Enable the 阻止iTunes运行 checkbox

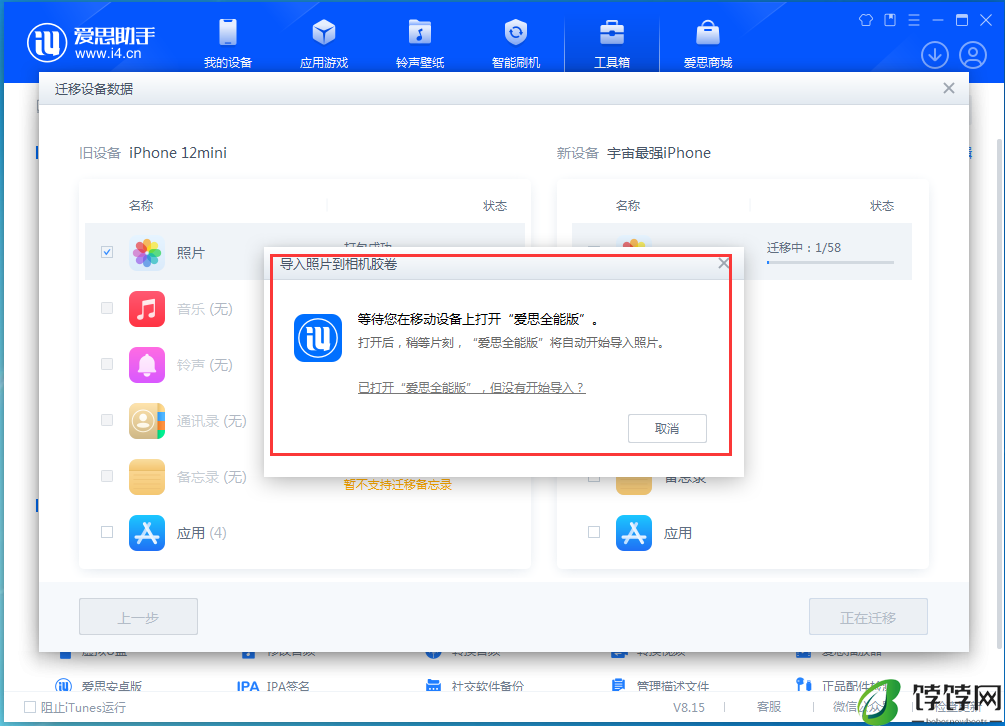(x=30, y=707)
